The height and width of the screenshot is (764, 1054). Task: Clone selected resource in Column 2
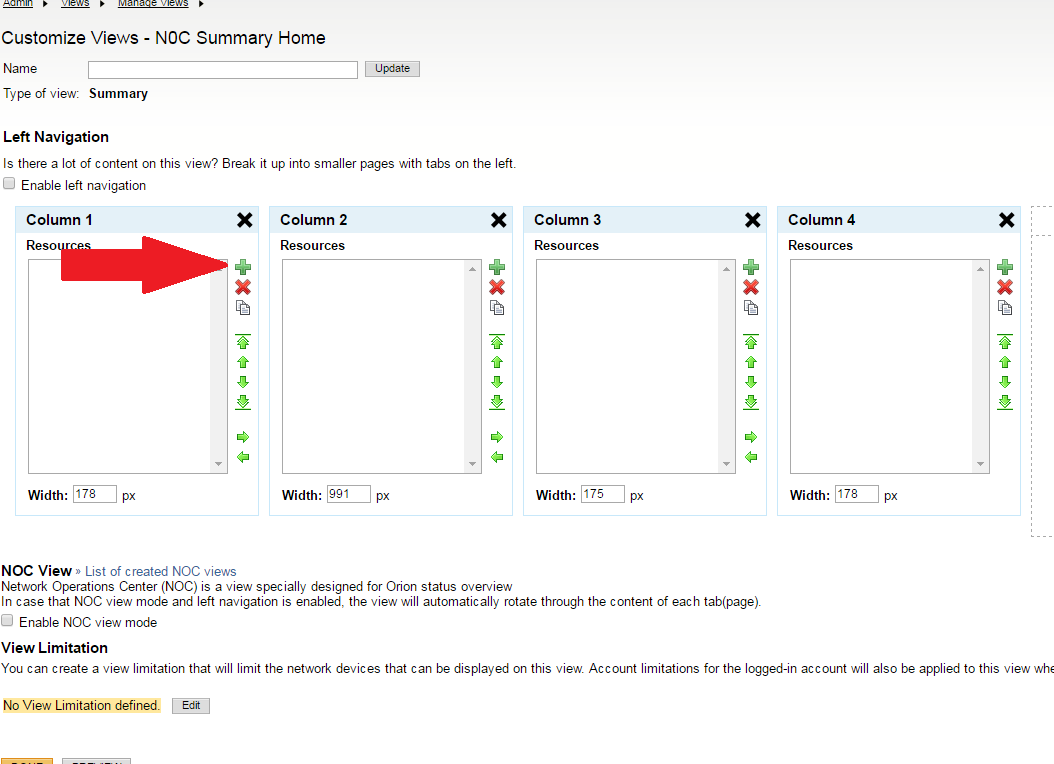(x=497, y=308)
